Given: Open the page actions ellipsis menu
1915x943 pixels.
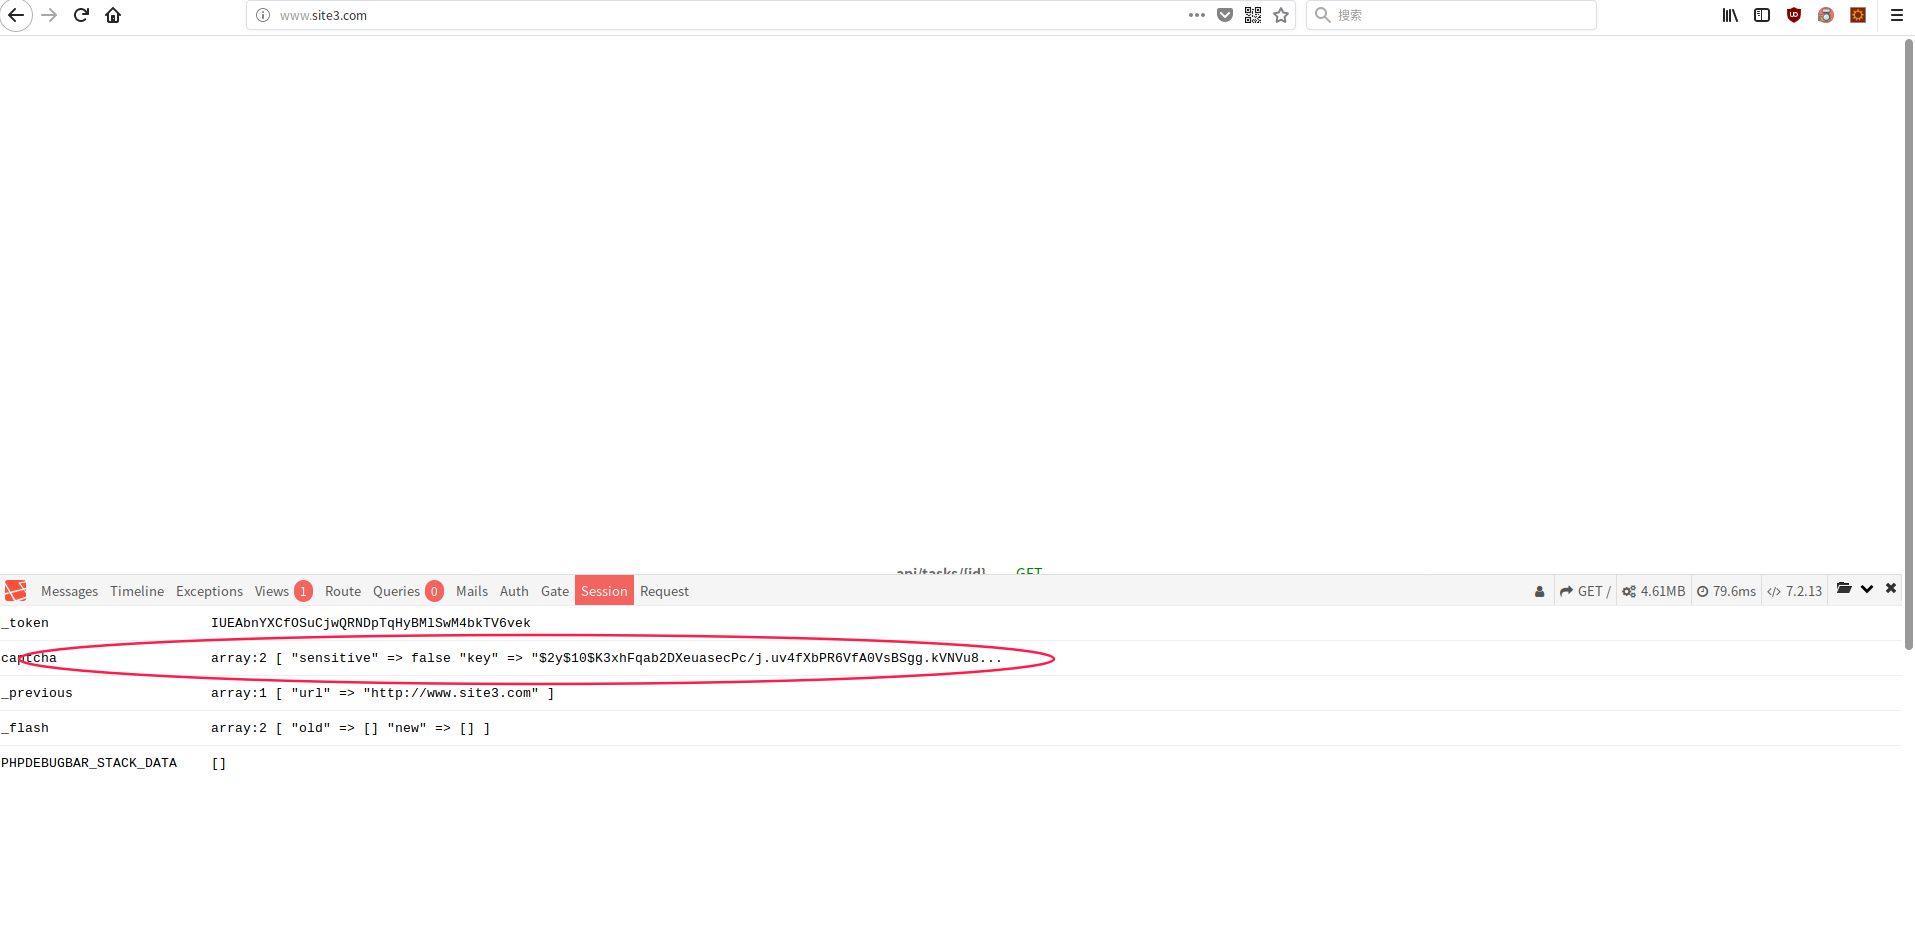Looking at the screenshot, I should (x=1196, y=15).
